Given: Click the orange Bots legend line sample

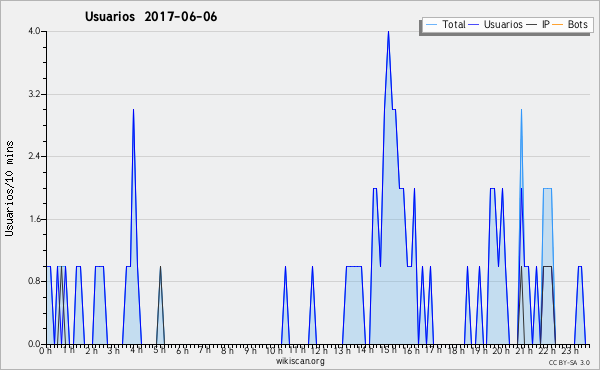Looking at the screenshot, I should point(558,25).
